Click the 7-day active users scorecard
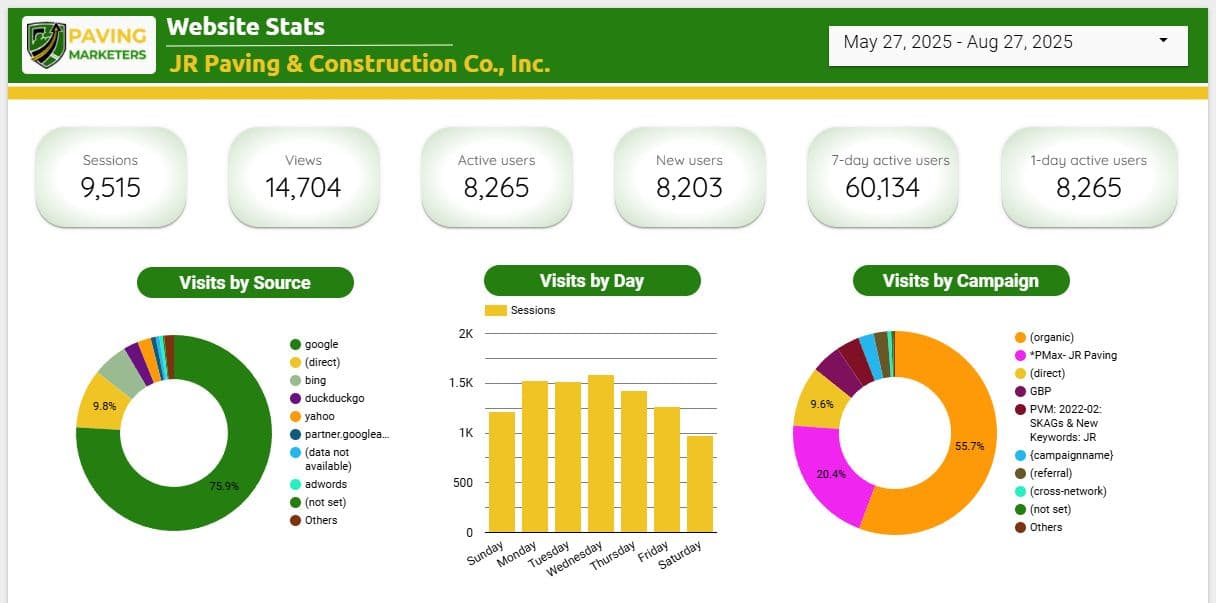 pyautogui.click(x=883, y=177)
